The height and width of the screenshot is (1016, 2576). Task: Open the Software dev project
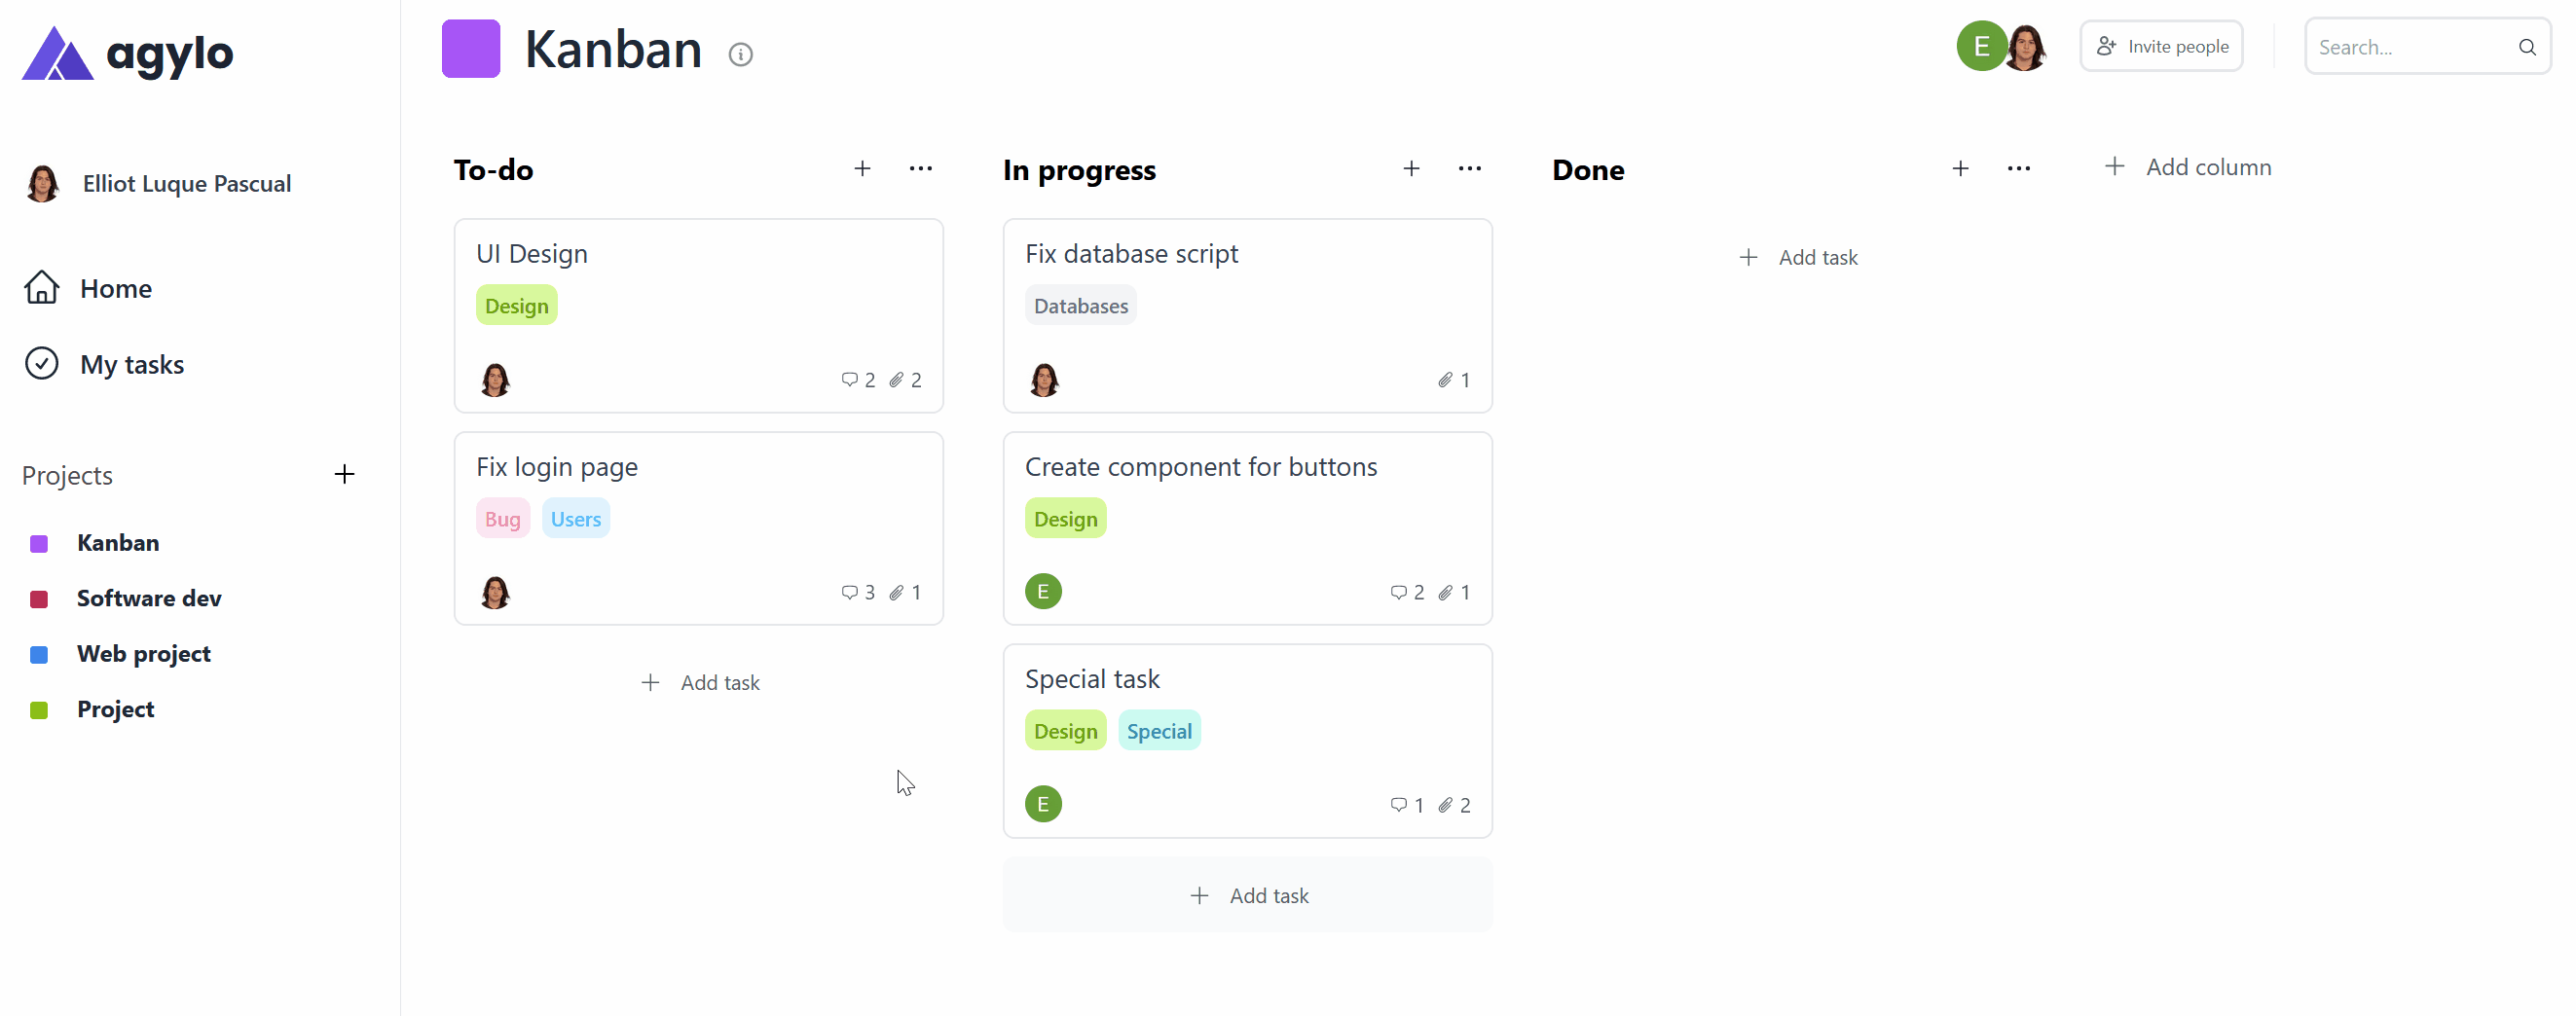(148, 598)
